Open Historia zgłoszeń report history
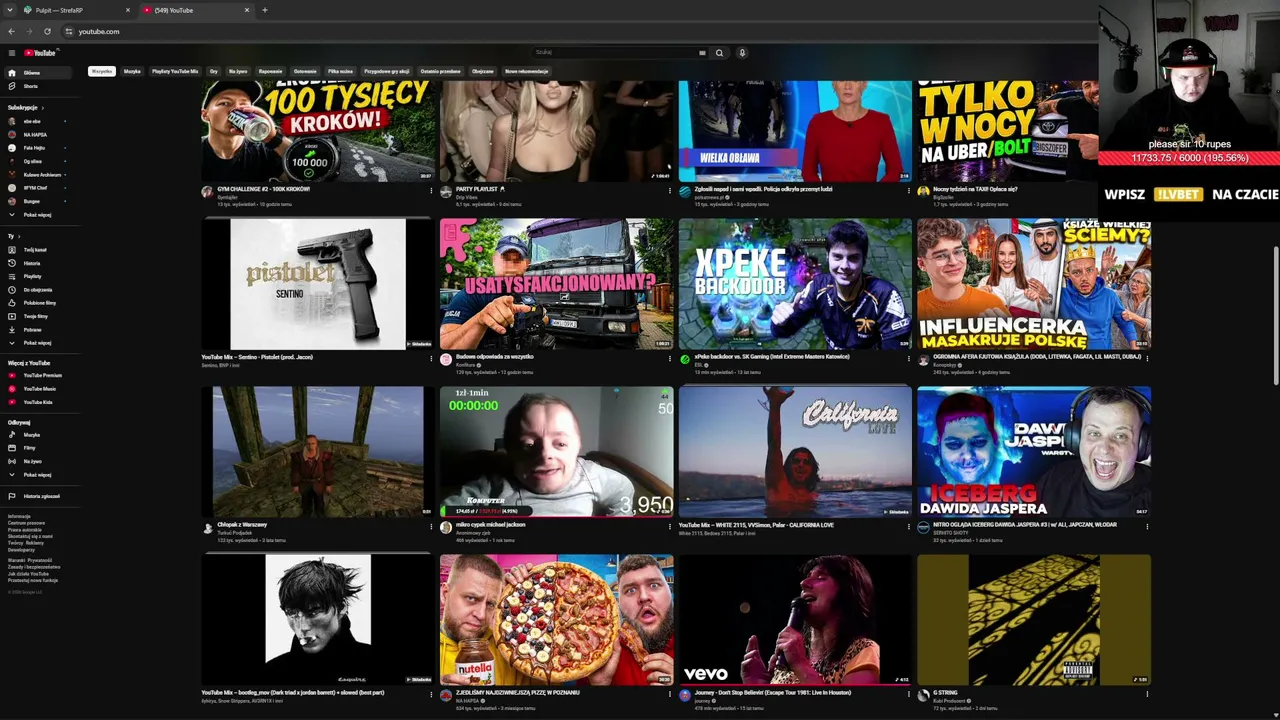The height and width of the screenshot is (720, 1280). coord(36,496)
